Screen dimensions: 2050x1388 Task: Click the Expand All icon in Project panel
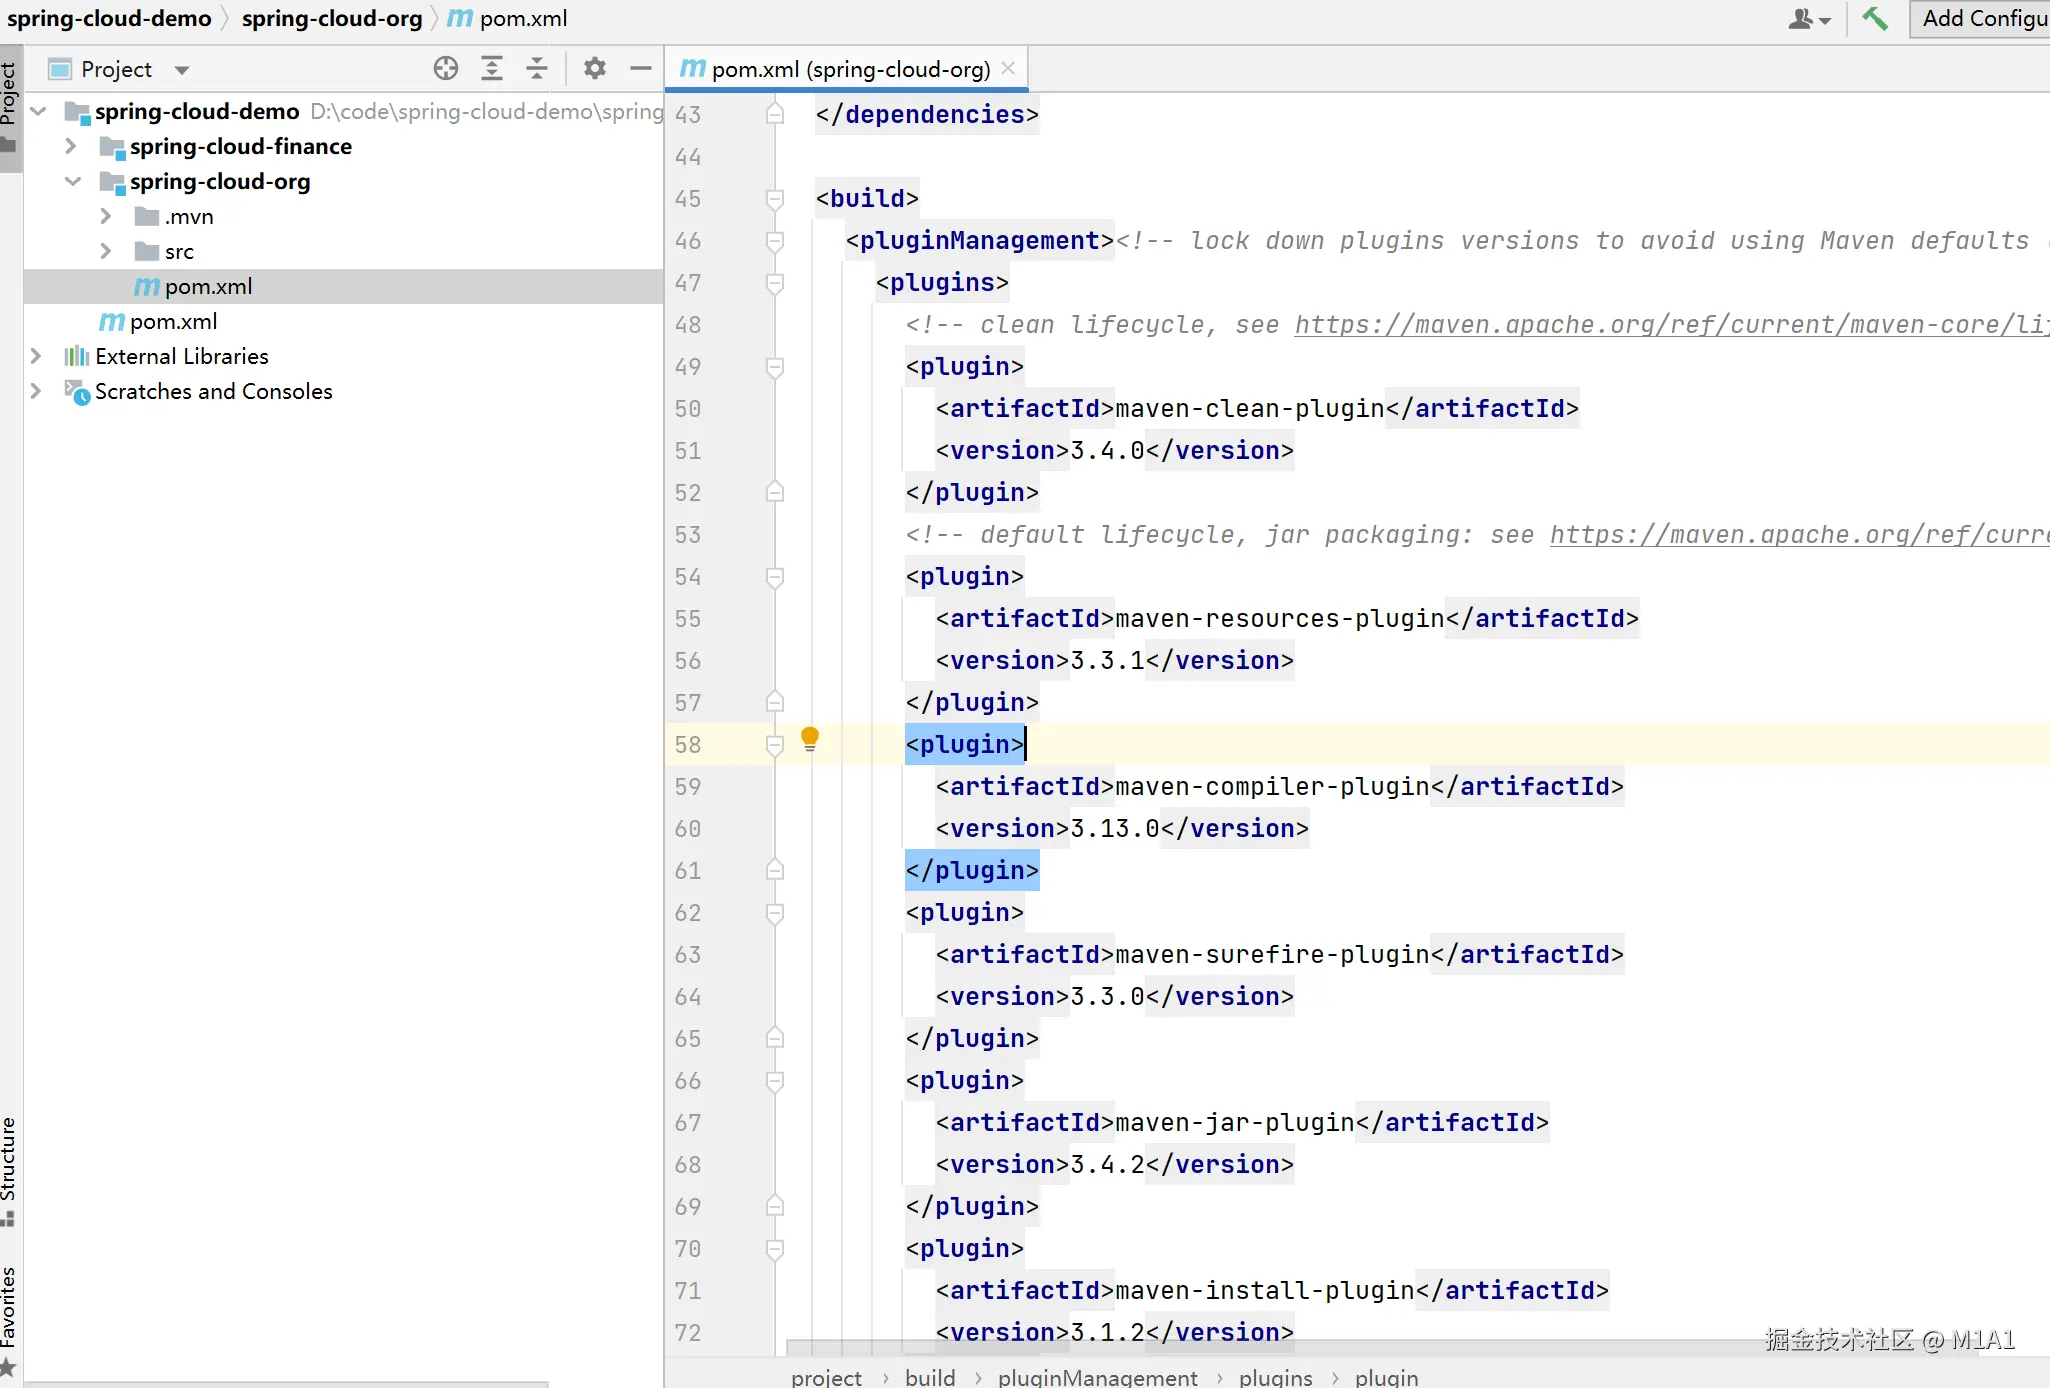(492, 69)
